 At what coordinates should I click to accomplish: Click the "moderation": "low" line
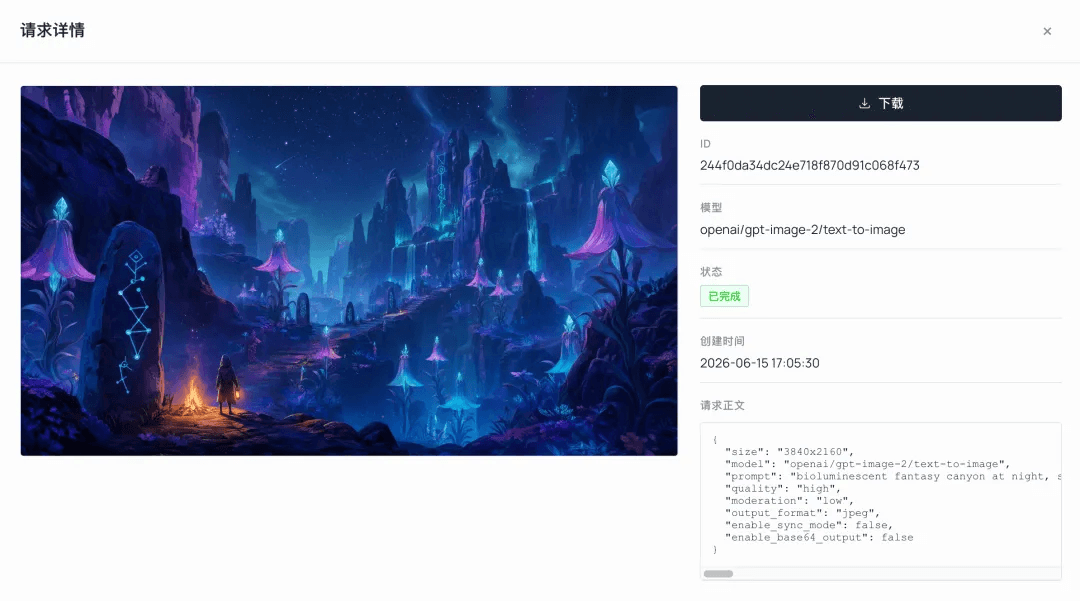(x=789, y=501)
